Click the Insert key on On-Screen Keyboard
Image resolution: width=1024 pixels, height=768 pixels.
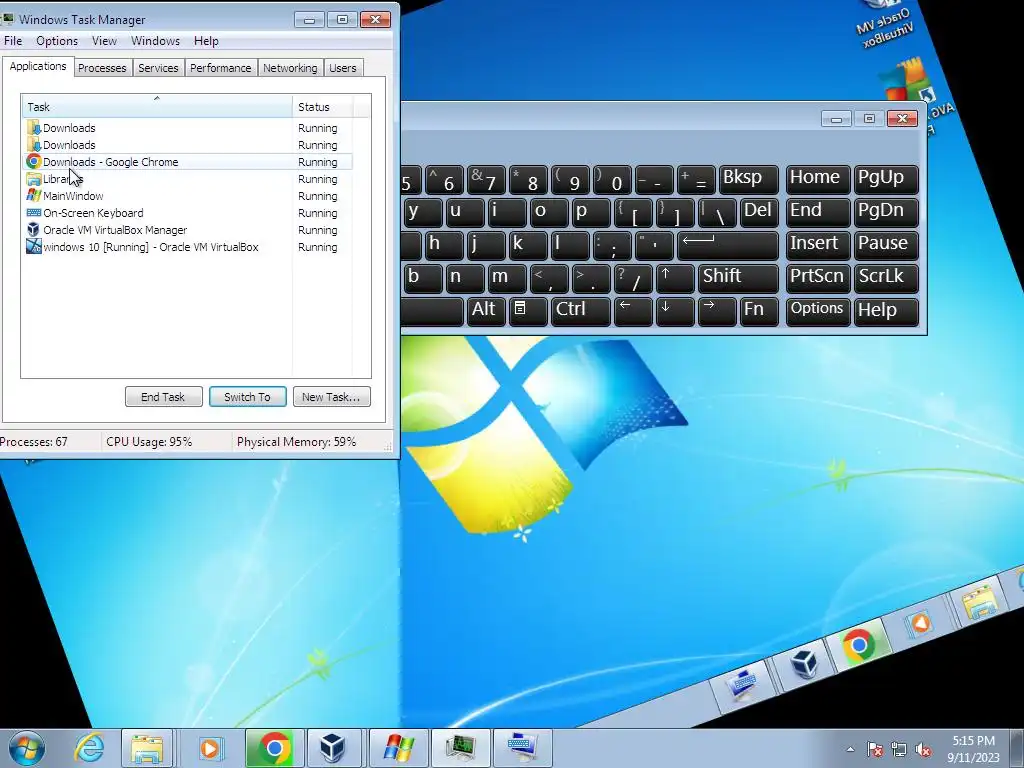click(x=818, y=245)
